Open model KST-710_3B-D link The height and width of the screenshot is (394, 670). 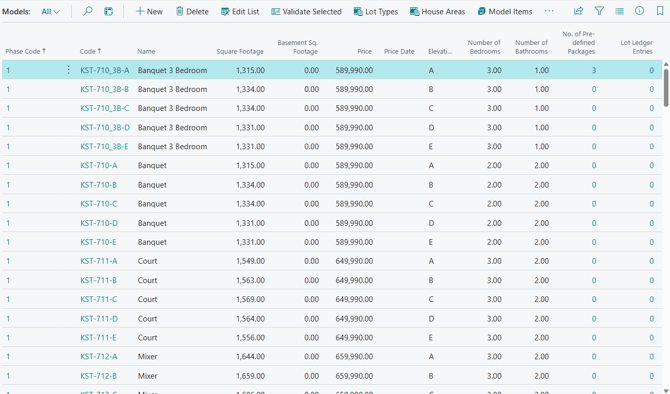click(x=105, y=127)
